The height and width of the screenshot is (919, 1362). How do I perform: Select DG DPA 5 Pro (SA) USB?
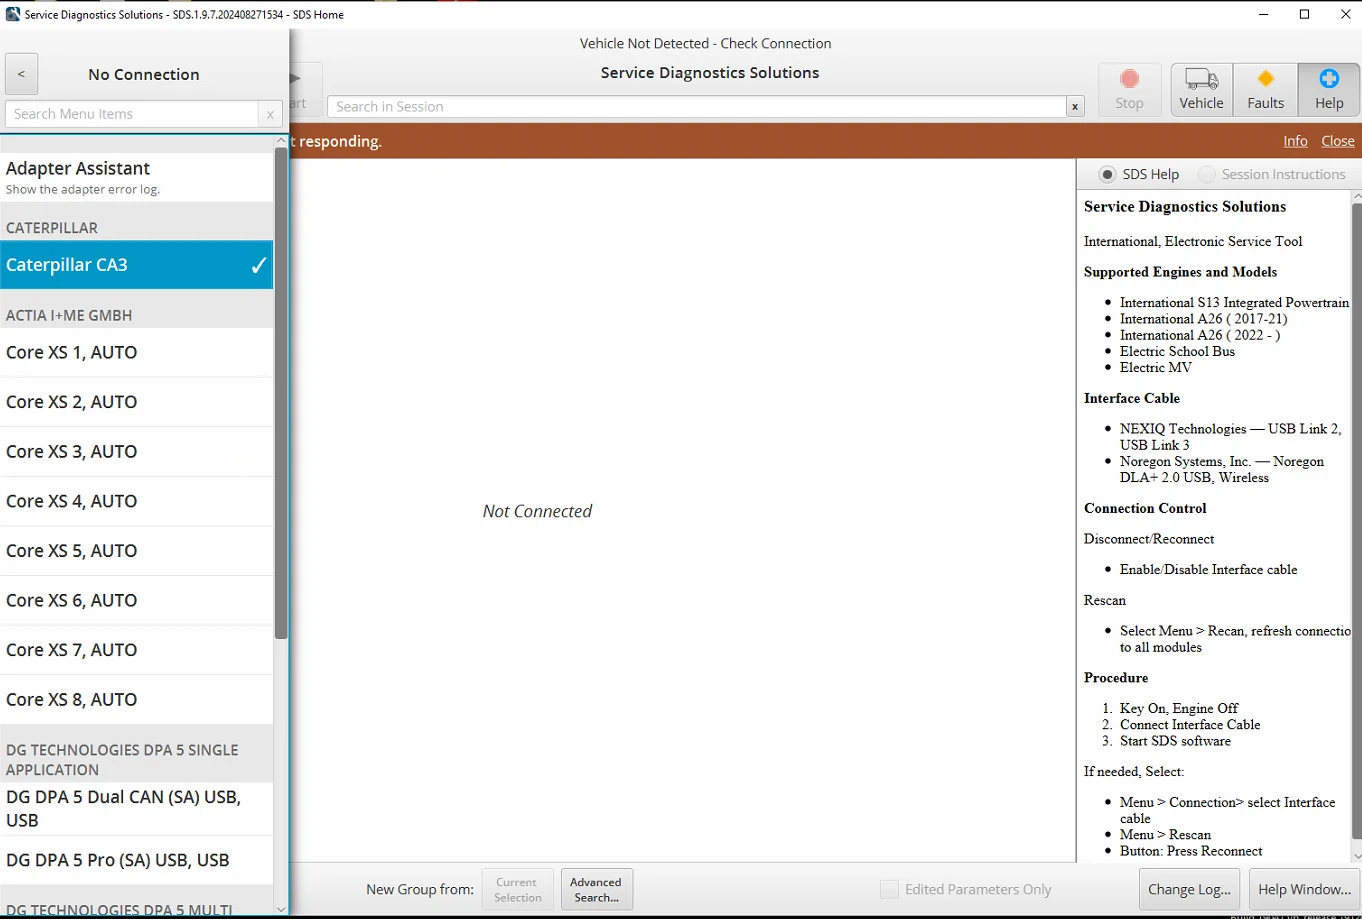click(136, 860)
